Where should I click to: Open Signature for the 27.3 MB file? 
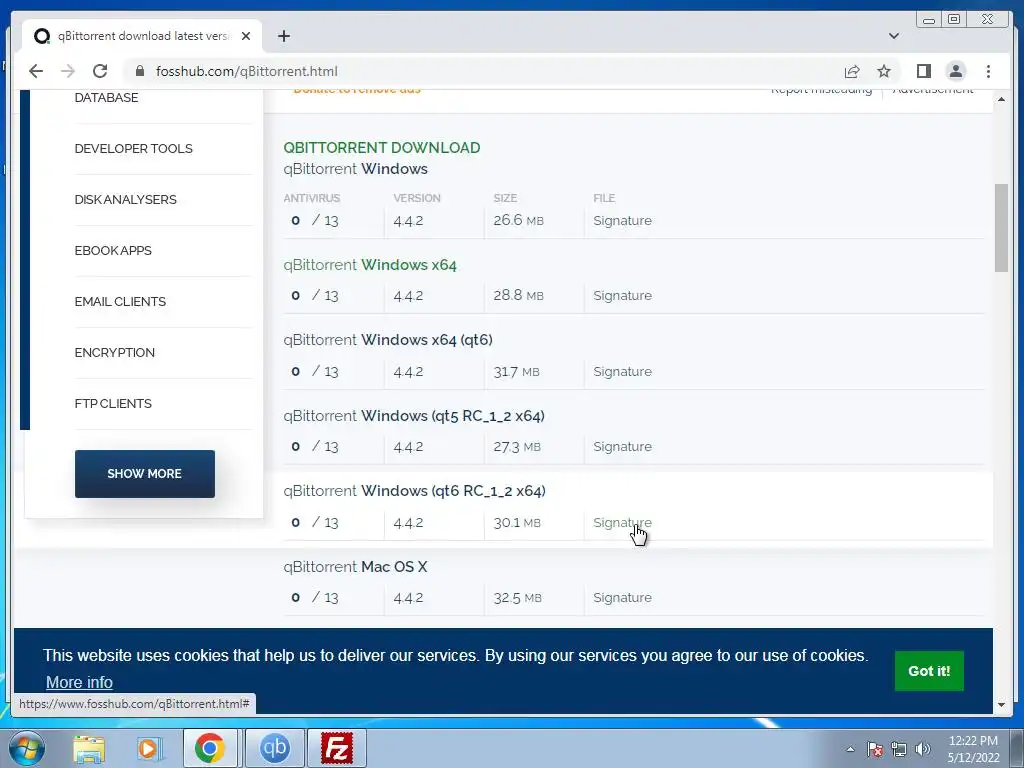click(622, 447)
